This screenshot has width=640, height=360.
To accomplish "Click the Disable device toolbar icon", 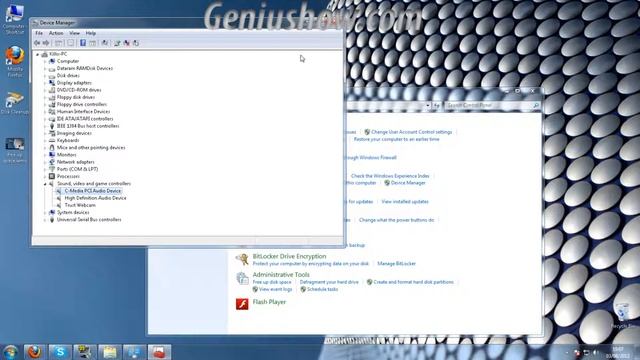I will (x=136, y=43).
